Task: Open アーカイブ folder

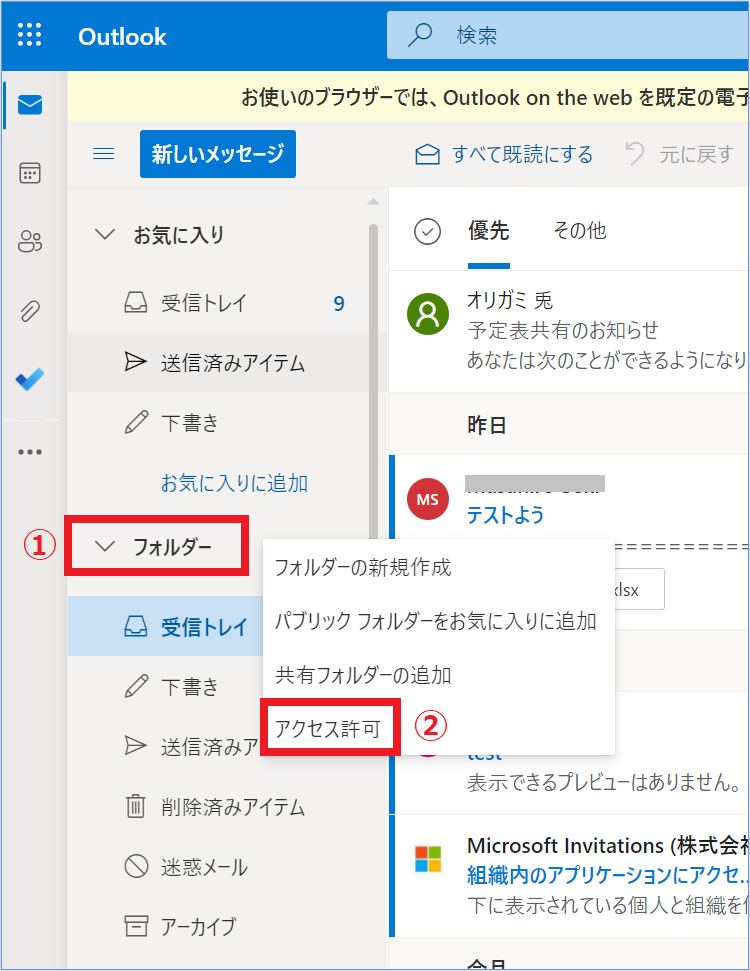Action: [x=227, y=926]
